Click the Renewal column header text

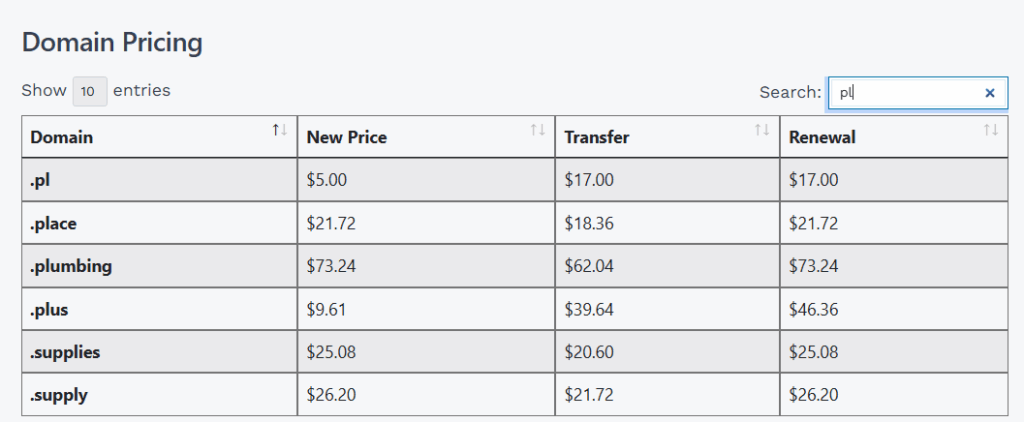point(822,138)
